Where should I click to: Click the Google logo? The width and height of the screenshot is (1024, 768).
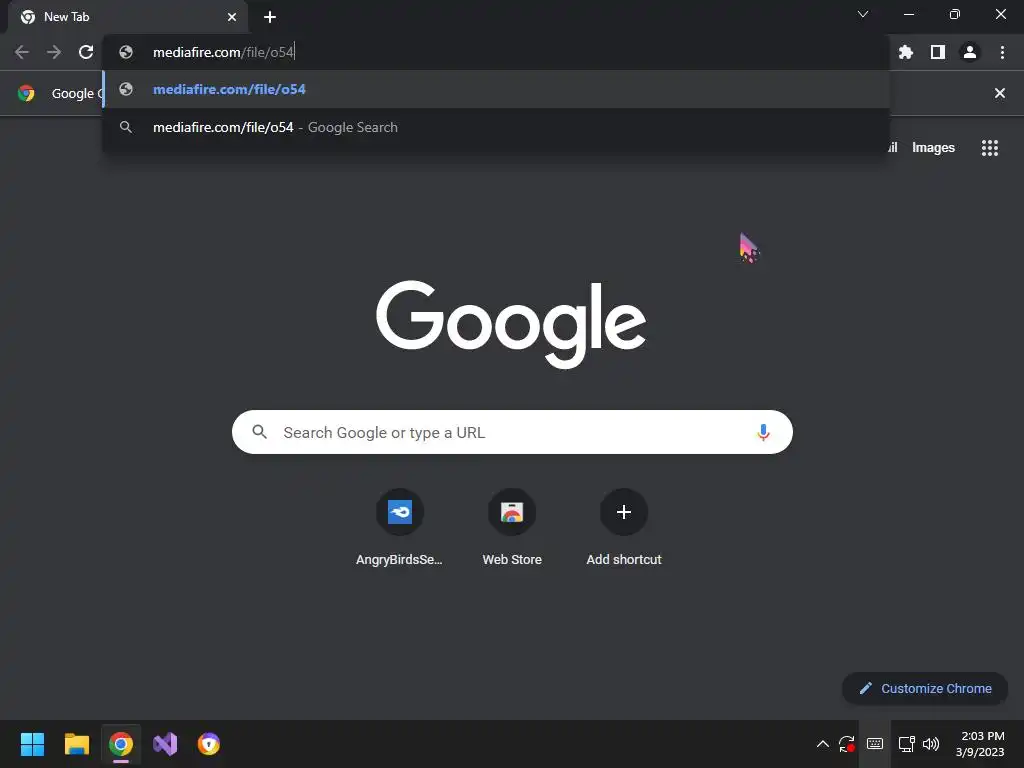pyautogui.click(x=511, y=324)
